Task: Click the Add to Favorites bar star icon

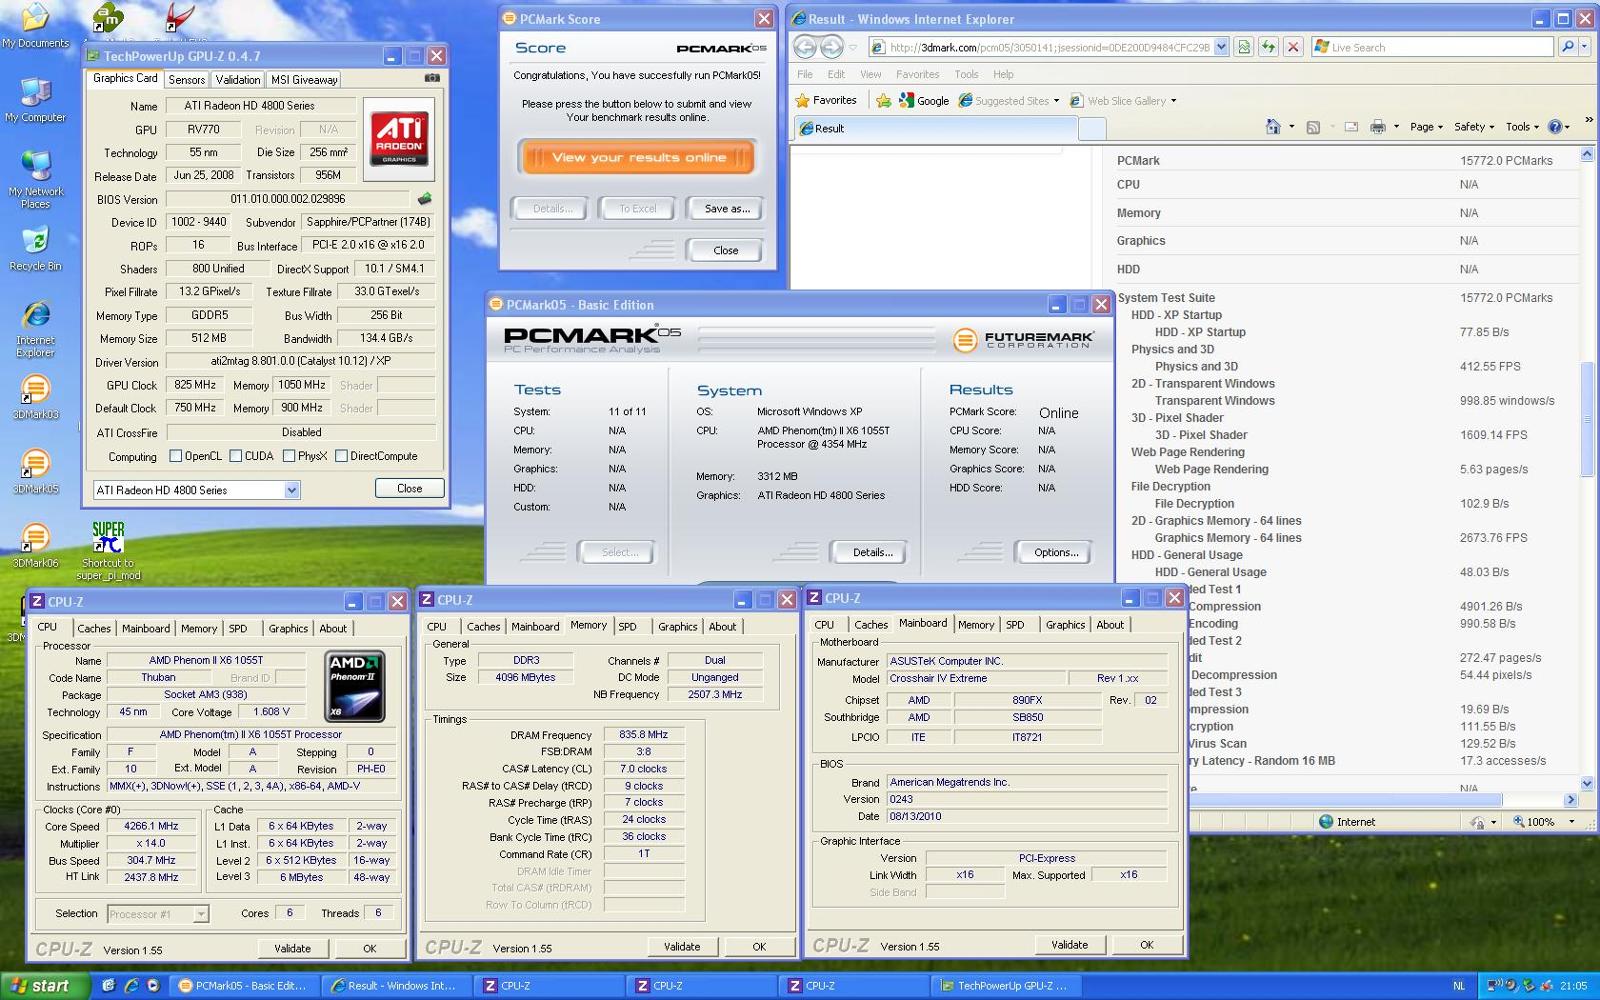Action: click(883, 100)
